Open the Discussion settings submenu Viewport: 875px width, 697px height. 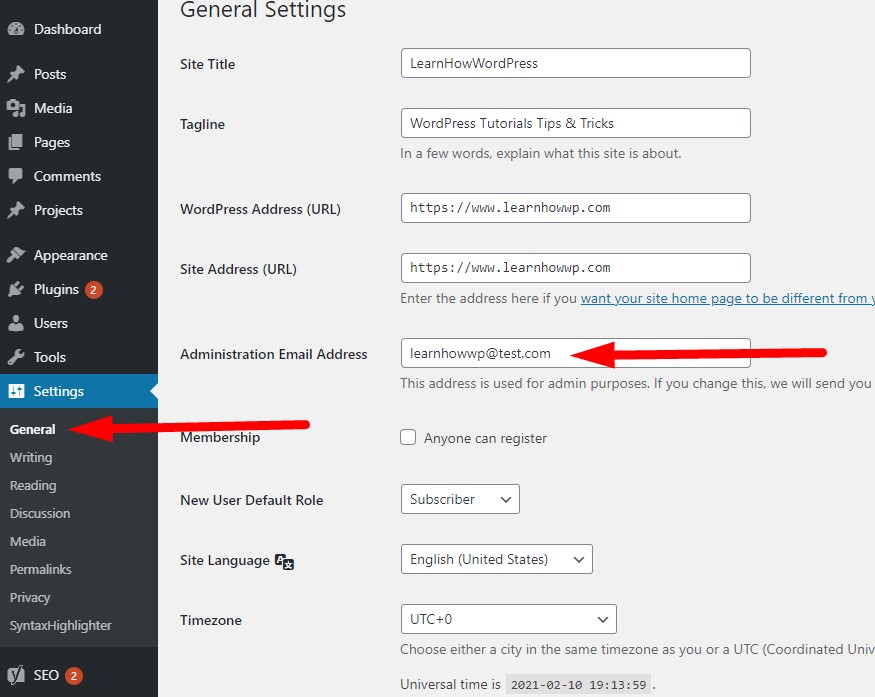tap(40, 513)
